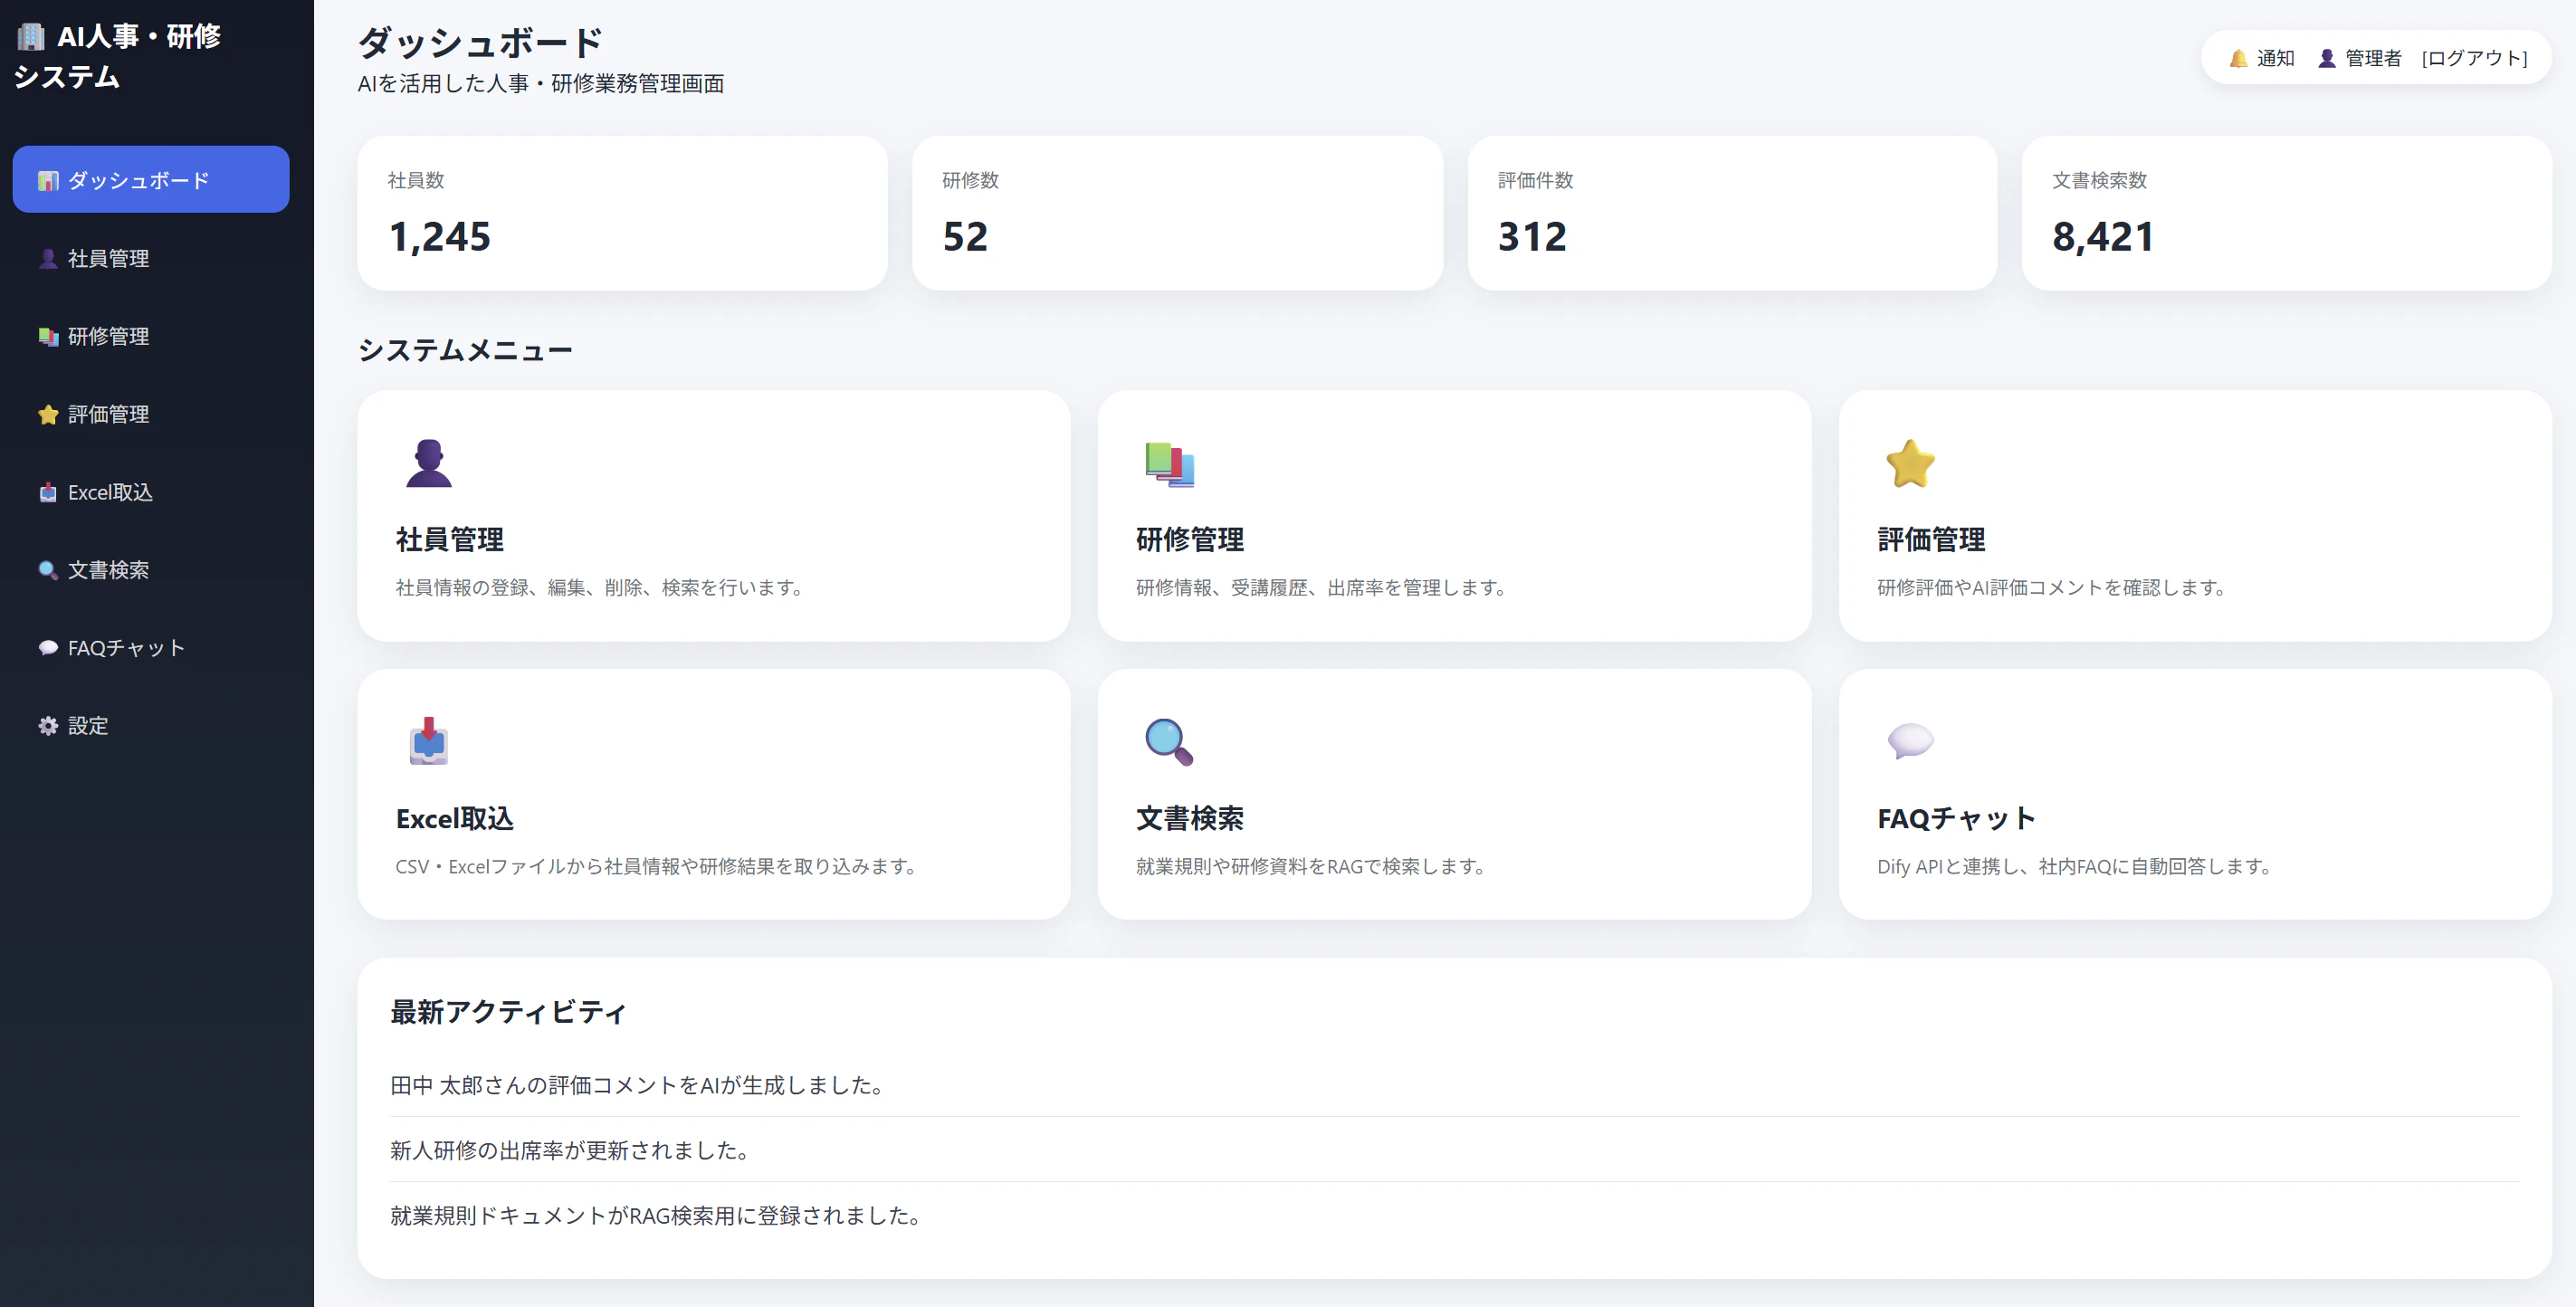Navigate to 文書検索 in the sidebar

click(151, 571)
